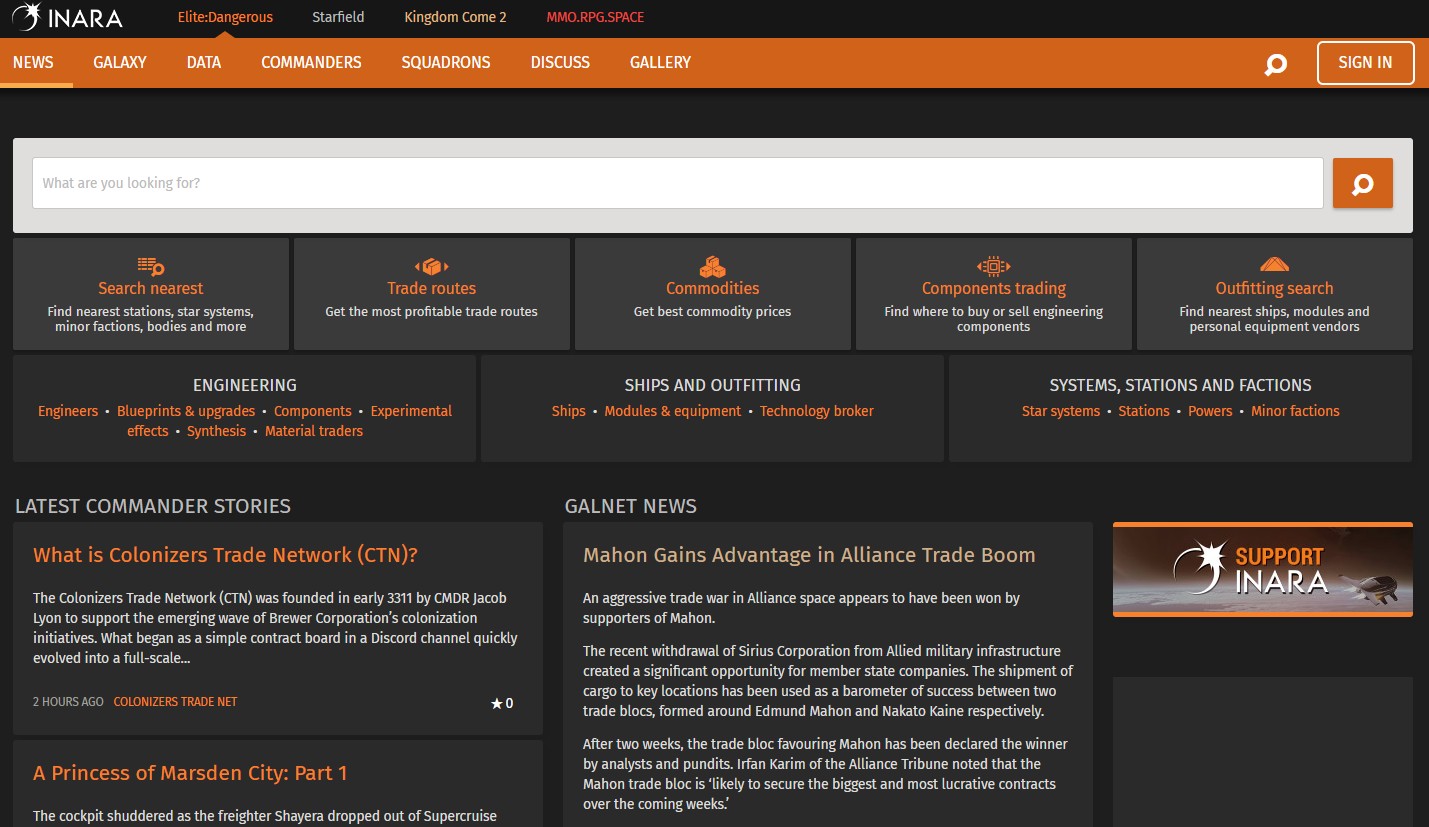Submit search with the orange magnifier button
Image resolution: width=1429 pixels, height=827 pixels.
1362,183
